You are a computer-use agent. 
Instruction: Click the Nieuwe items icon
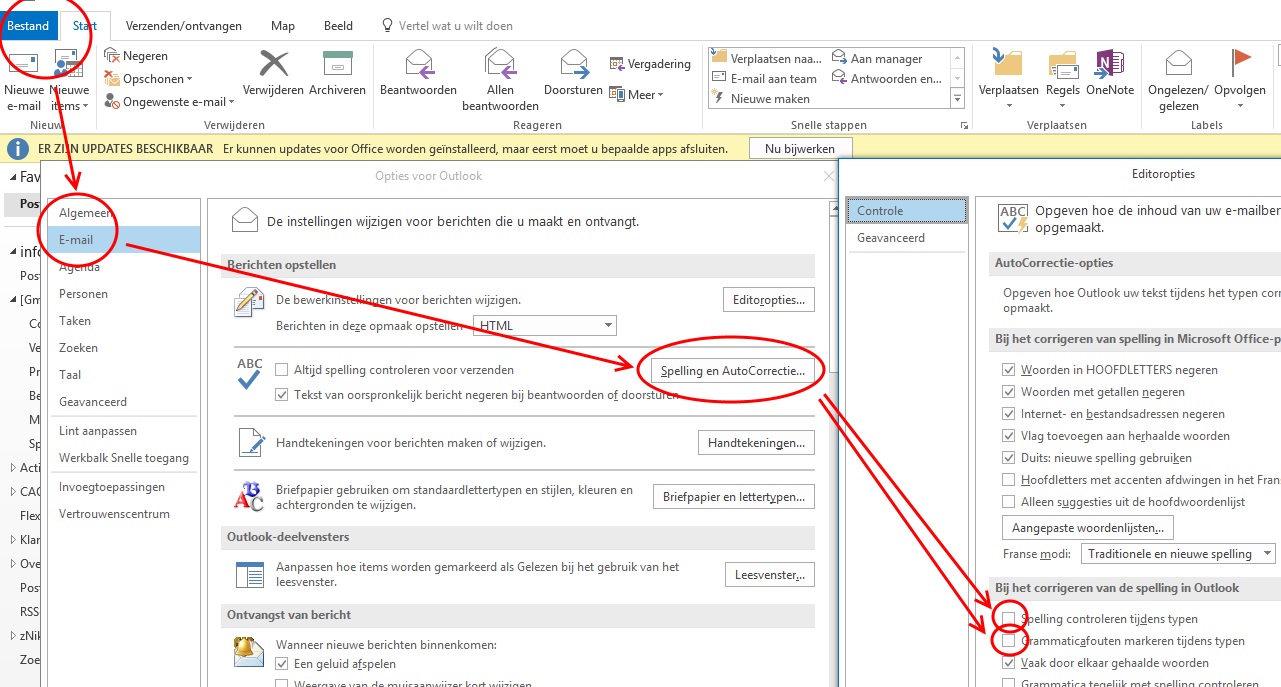click(x=69, y=64)
